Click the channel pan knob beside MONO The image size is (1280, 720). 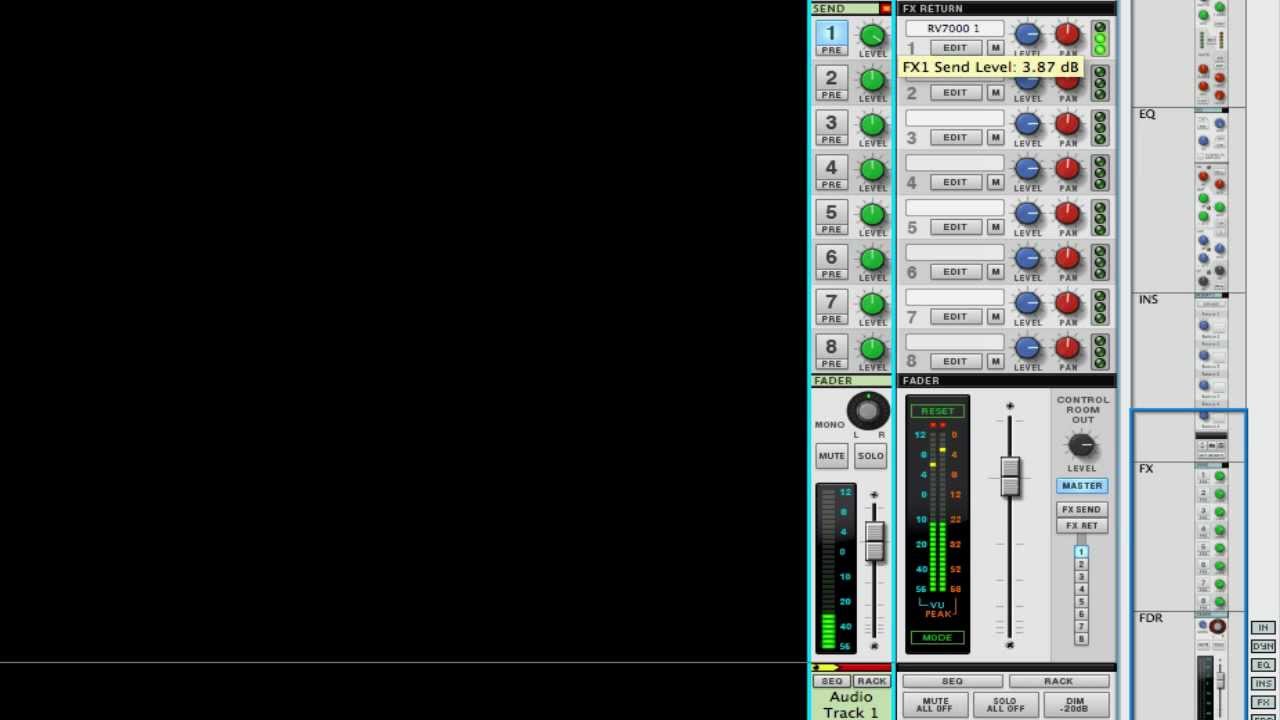click(x=868, y=411)
